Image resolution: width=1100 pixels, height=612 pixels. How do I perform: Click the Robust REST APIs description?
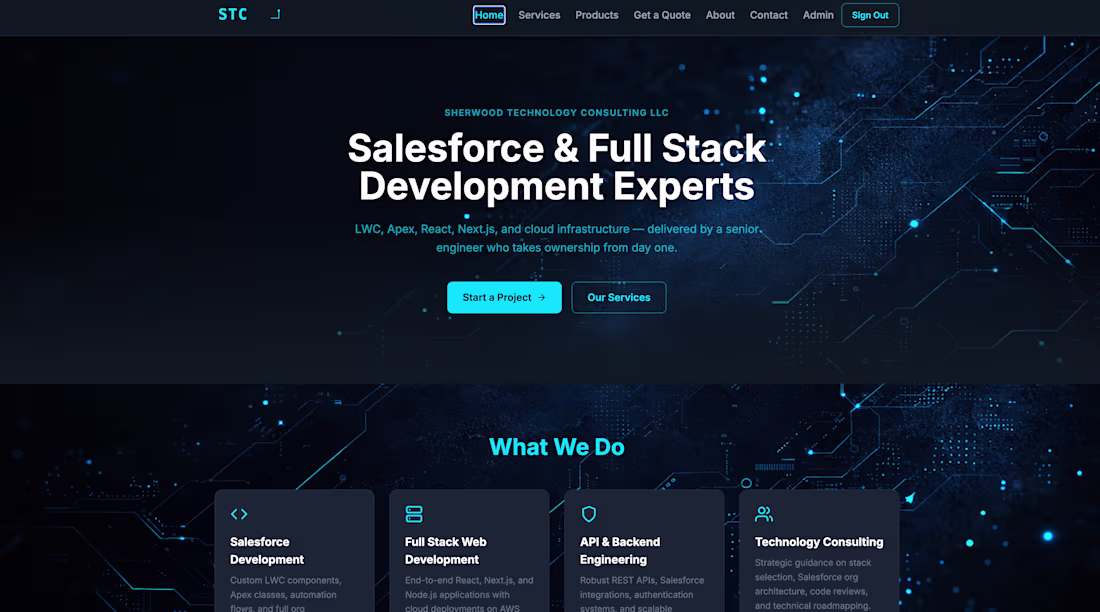pos(642,594)
